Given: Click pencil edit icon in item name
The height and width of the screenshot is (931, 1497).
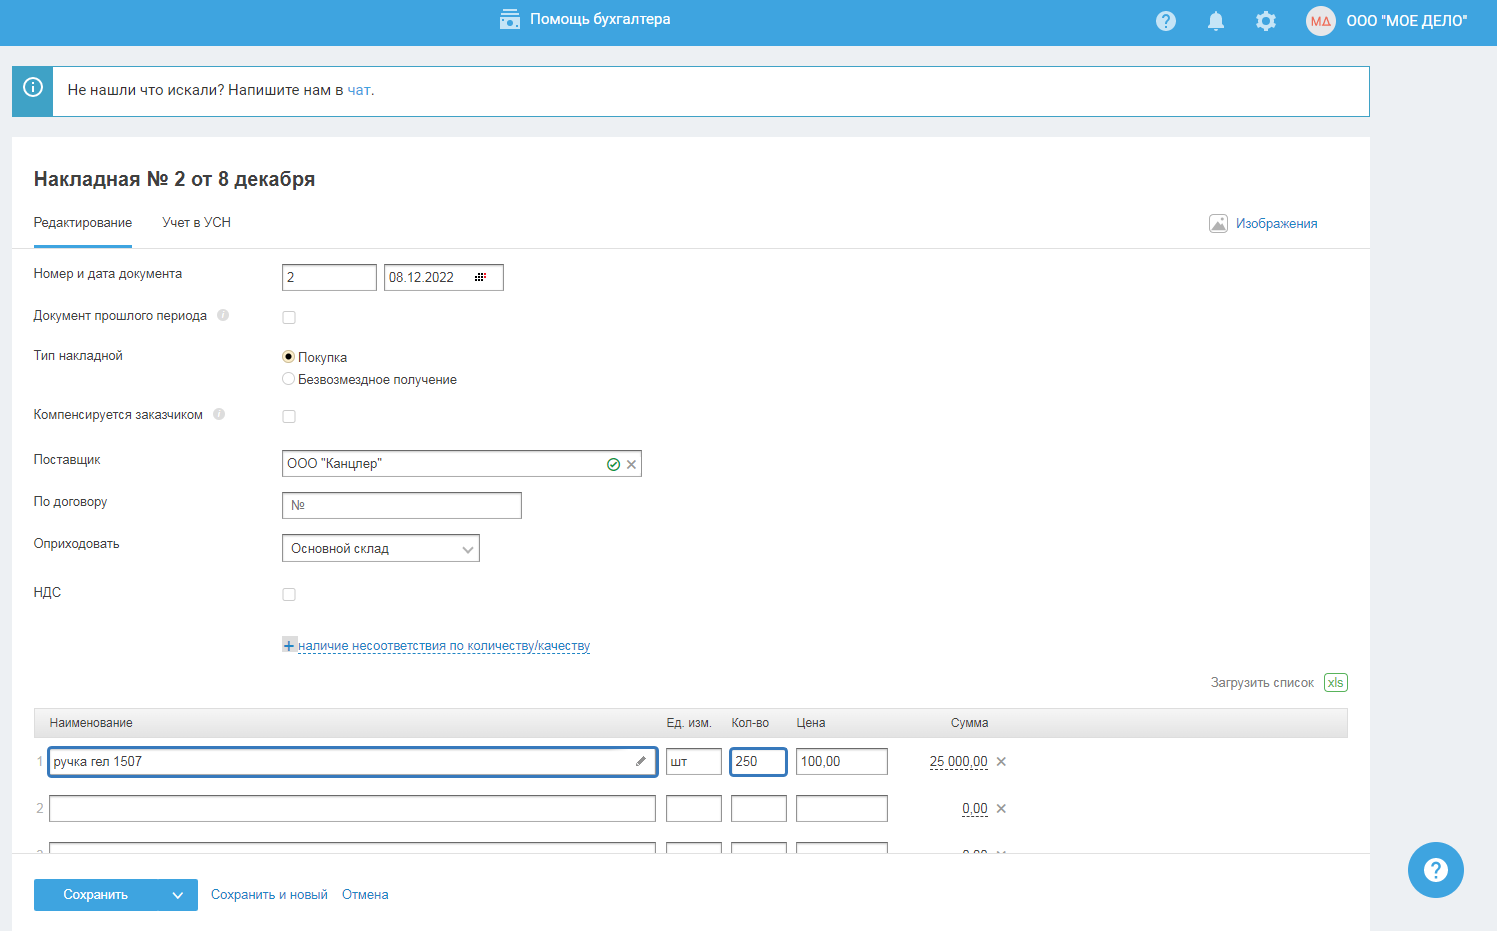Looking at the screenshot, I should pos(641,761).
